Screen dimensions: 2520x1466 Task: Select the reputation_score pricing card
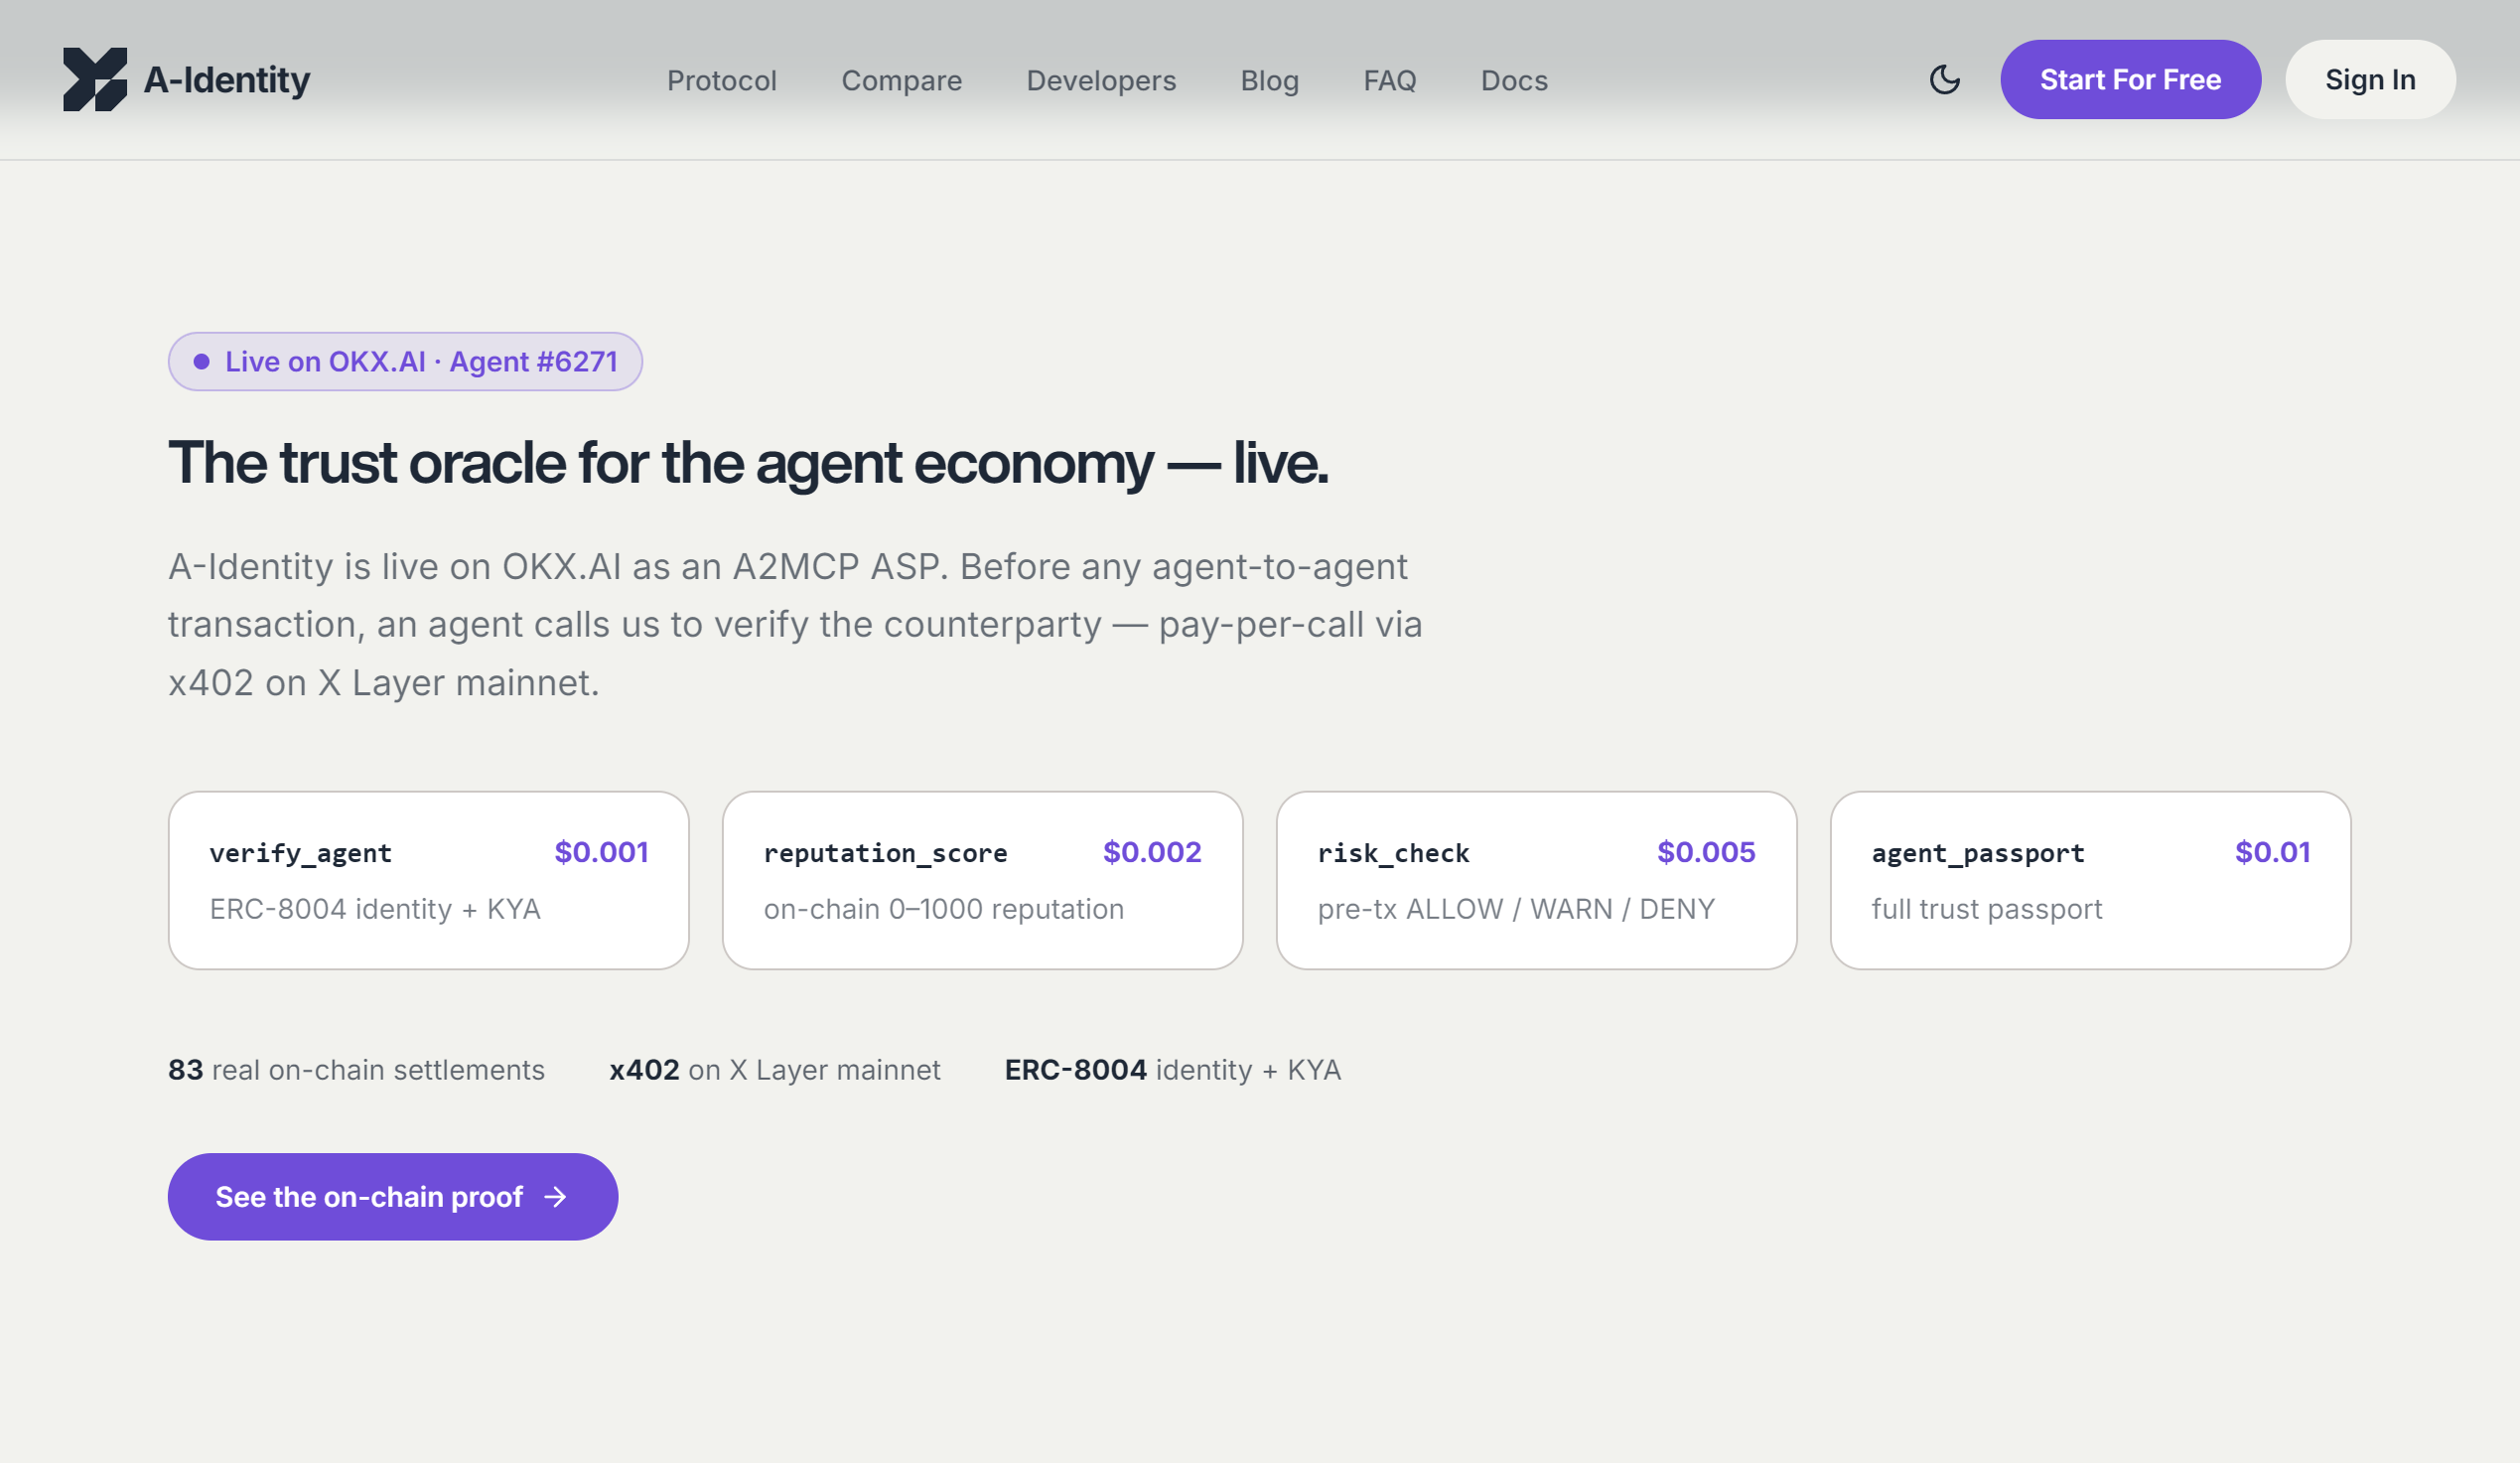[x=982, y=880]
